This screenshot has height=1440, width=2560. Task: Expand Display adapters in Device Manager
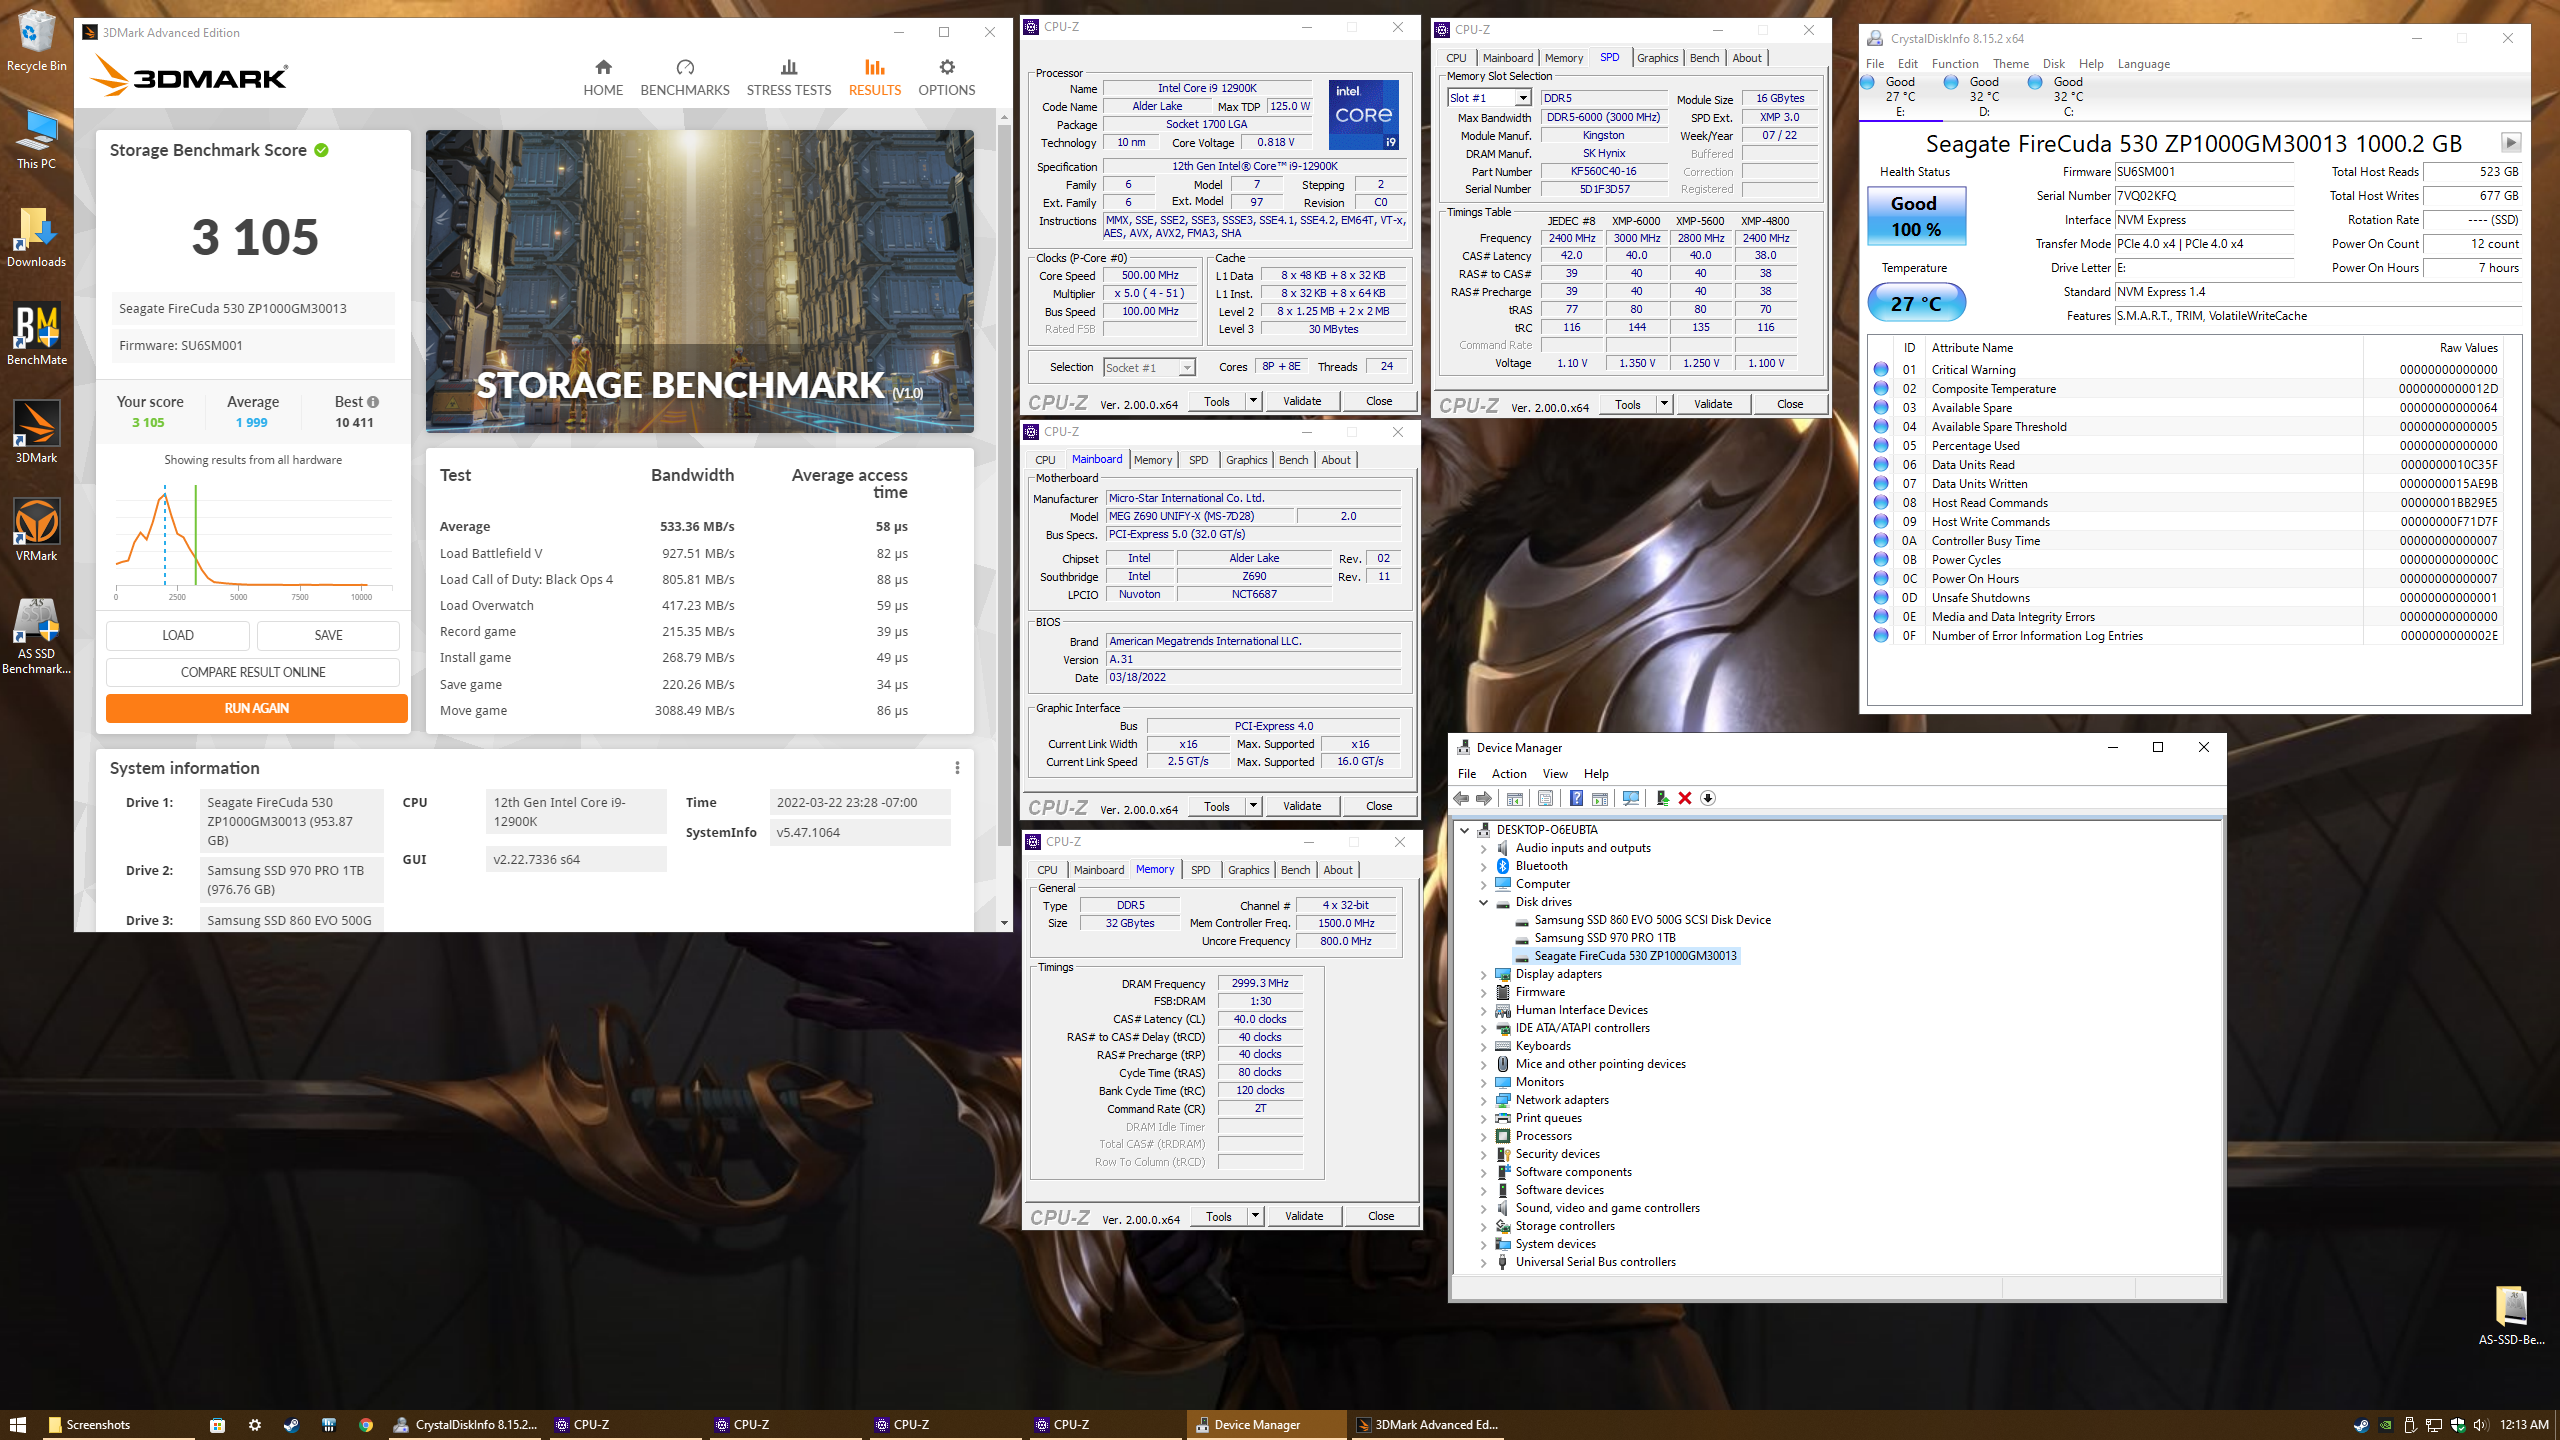(1484, 974)
